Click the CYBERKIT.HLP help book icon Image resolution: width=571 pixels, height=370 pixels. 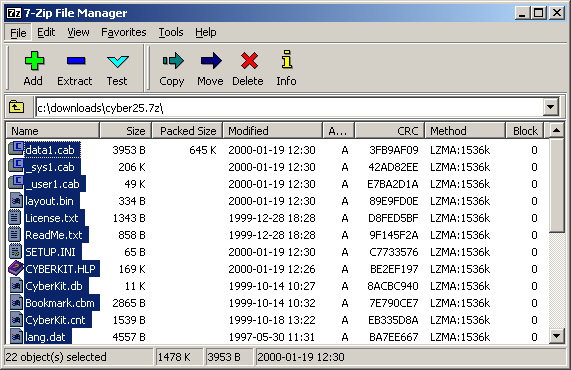(16, 269)
